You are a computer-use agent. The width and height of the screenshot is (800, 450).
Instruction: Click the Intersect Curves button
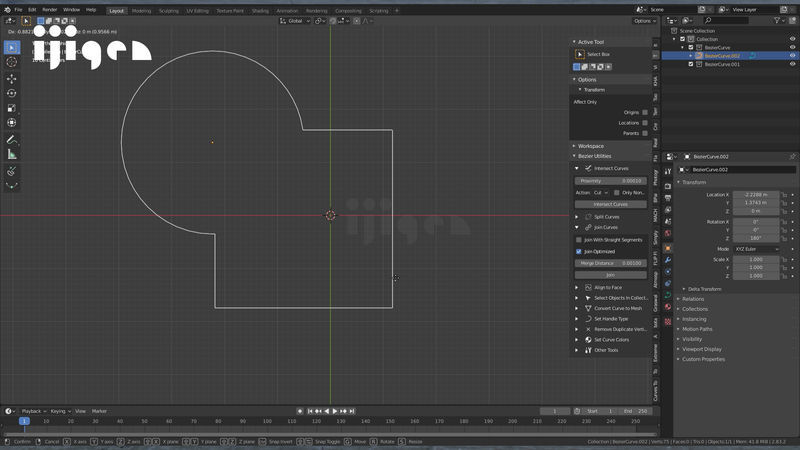click(611, 204)
